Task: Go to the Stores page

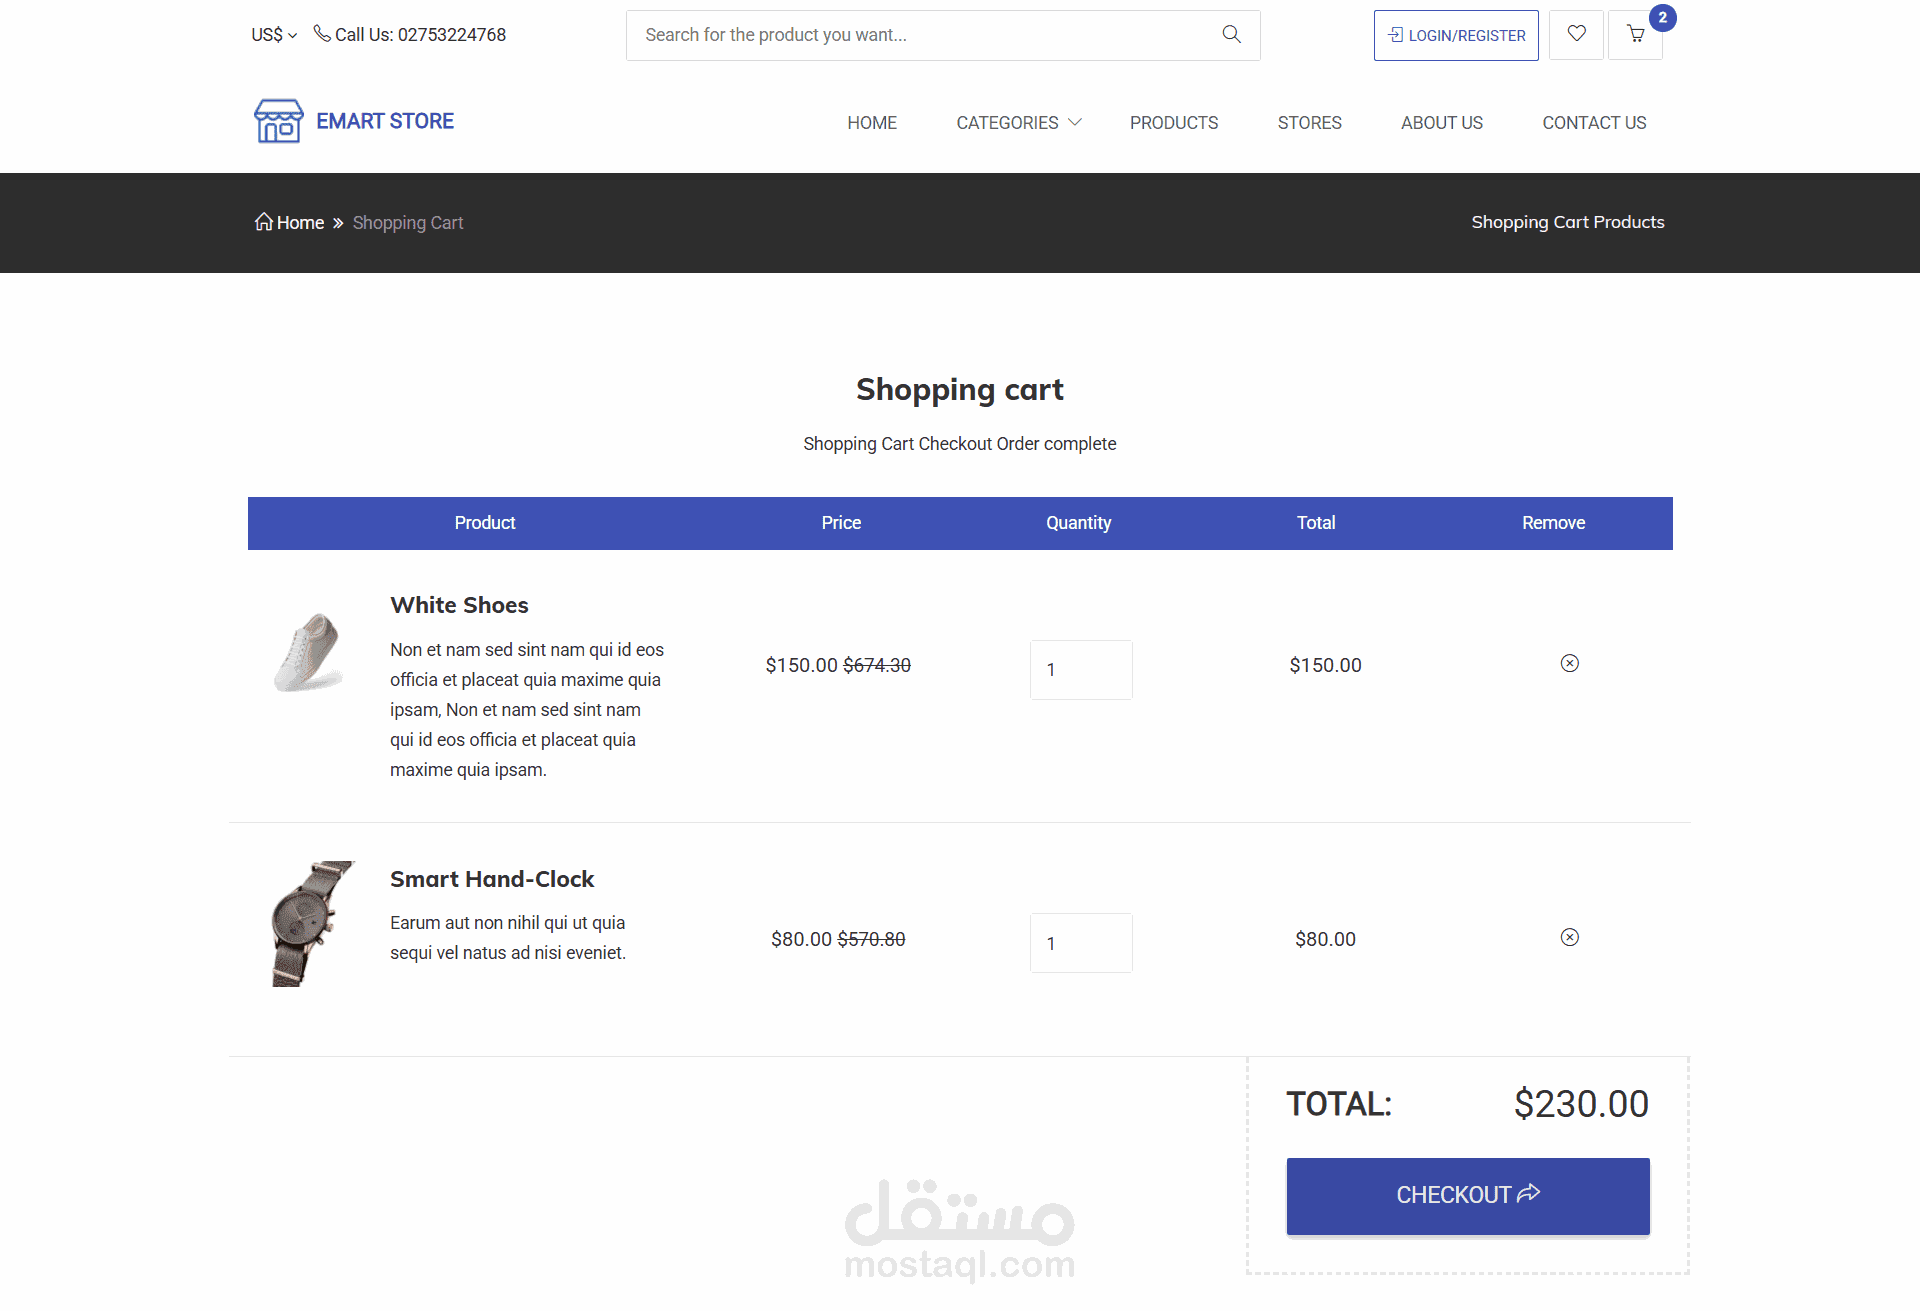Action: (1309, 123)
